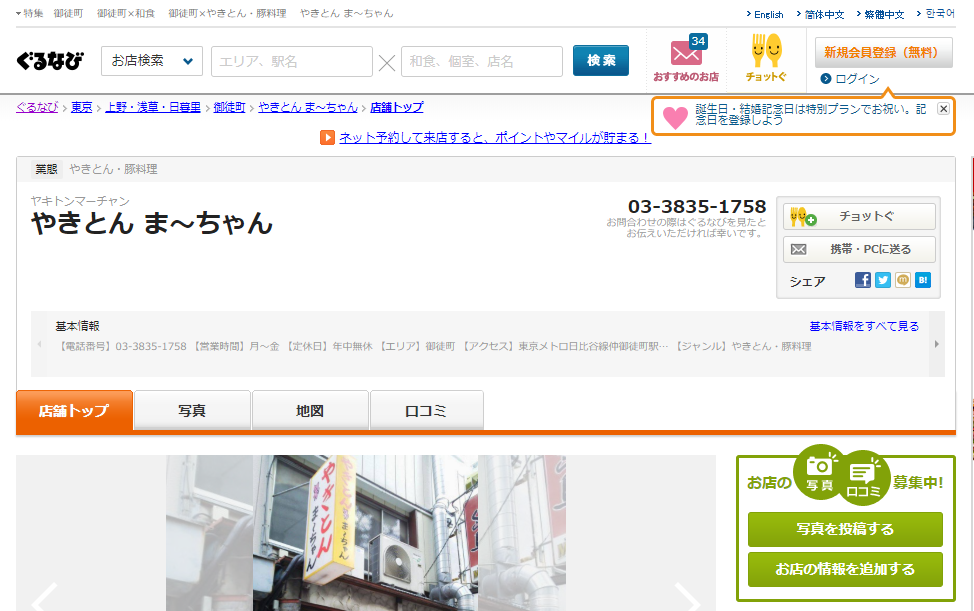Switch to the 口コミ tab
Screen dimensions: 974x611
[x=426, y=410]
